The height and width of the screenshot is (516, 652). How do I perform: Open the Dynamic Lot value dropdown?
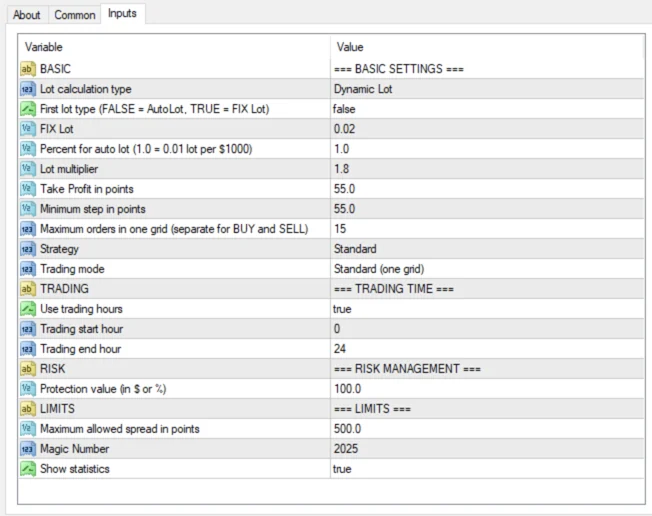point(487,89)
